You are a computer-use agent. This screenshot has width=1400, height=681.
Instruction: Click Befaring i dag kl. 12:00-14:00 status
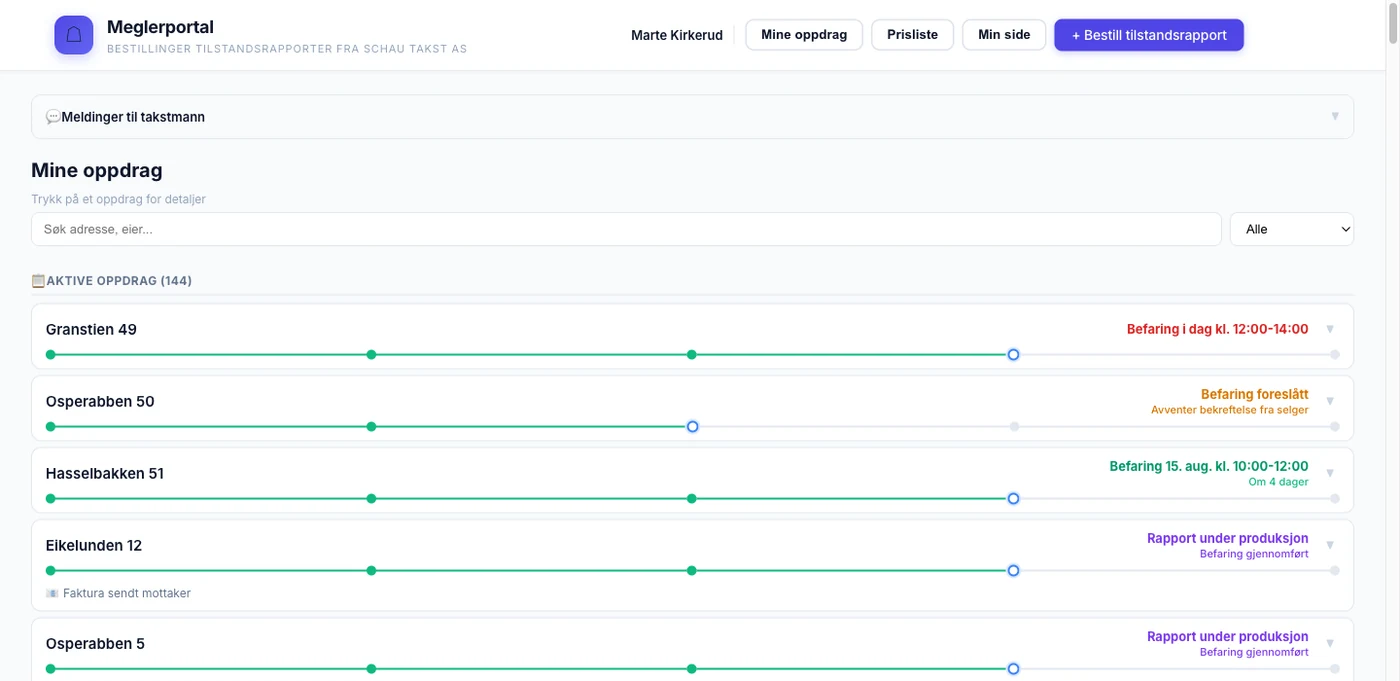(1217, 329)
